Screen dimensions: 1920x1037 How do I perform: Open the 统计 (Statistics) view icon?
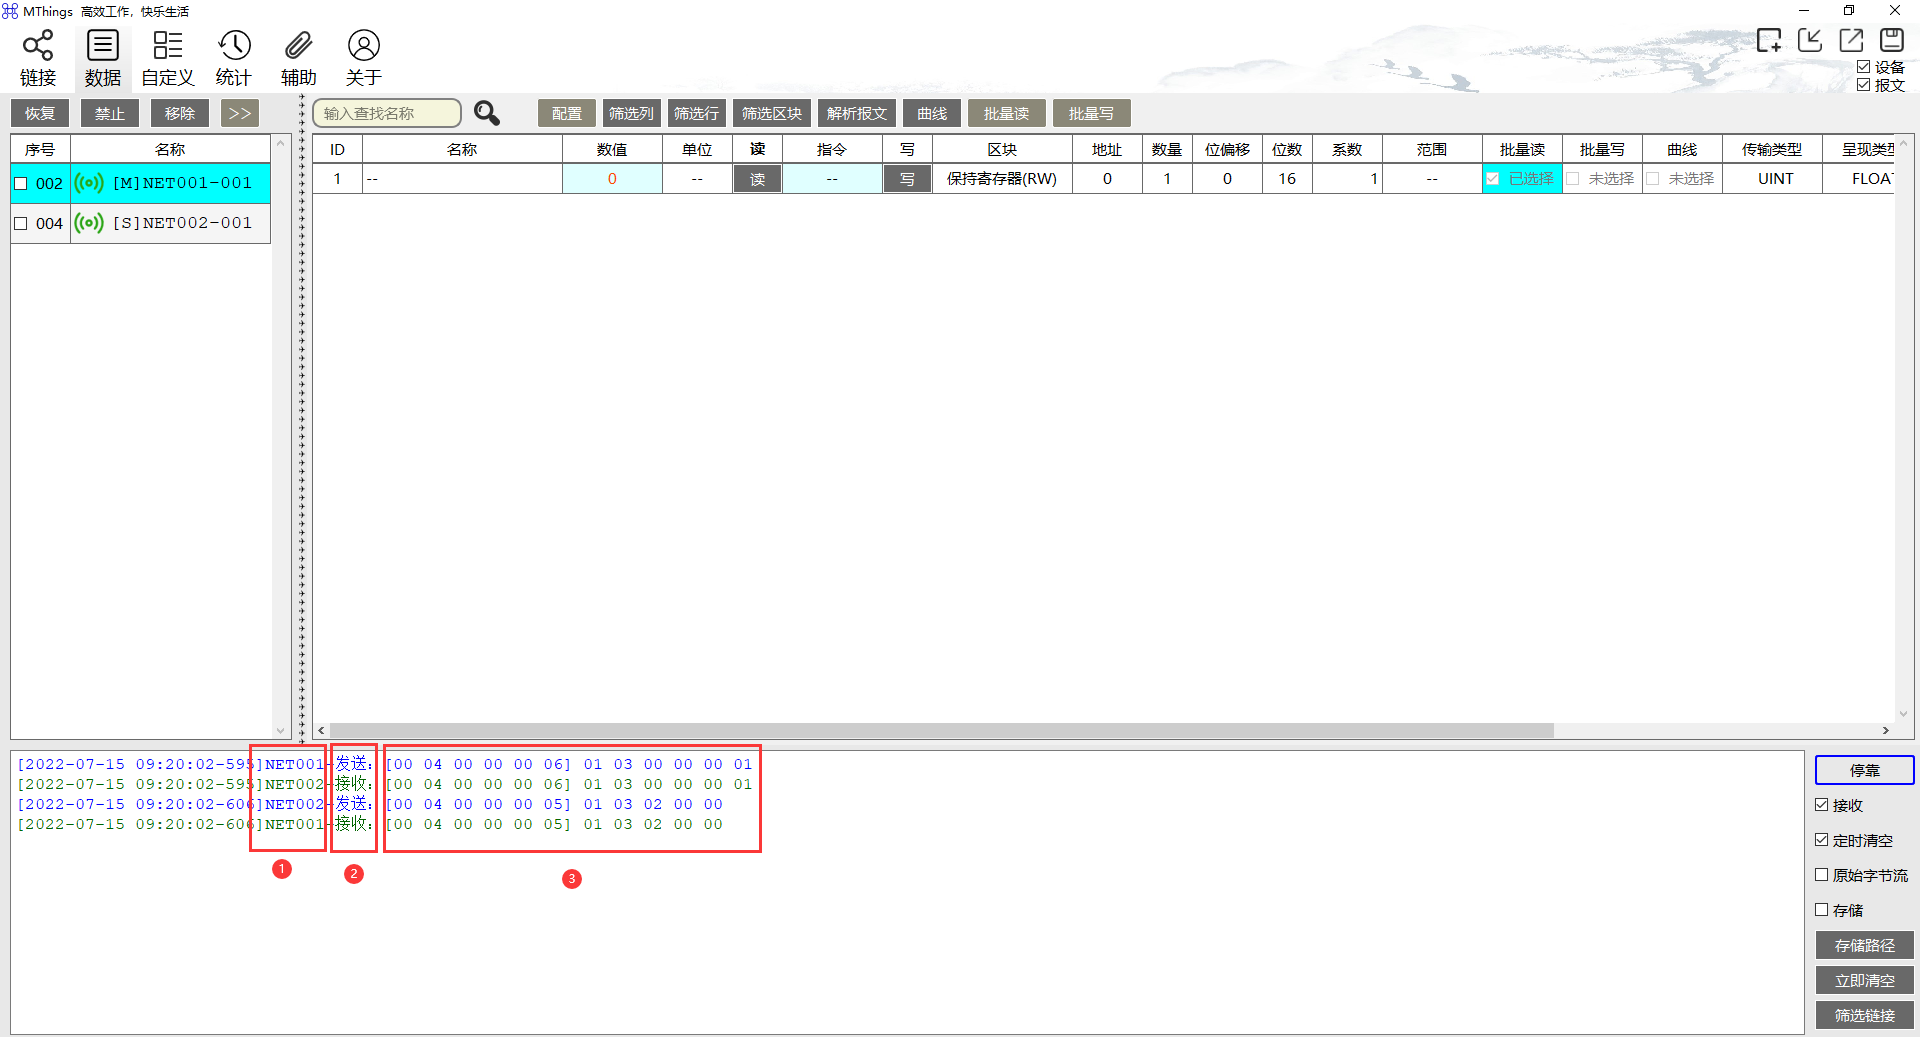click(x=233, y=57)
